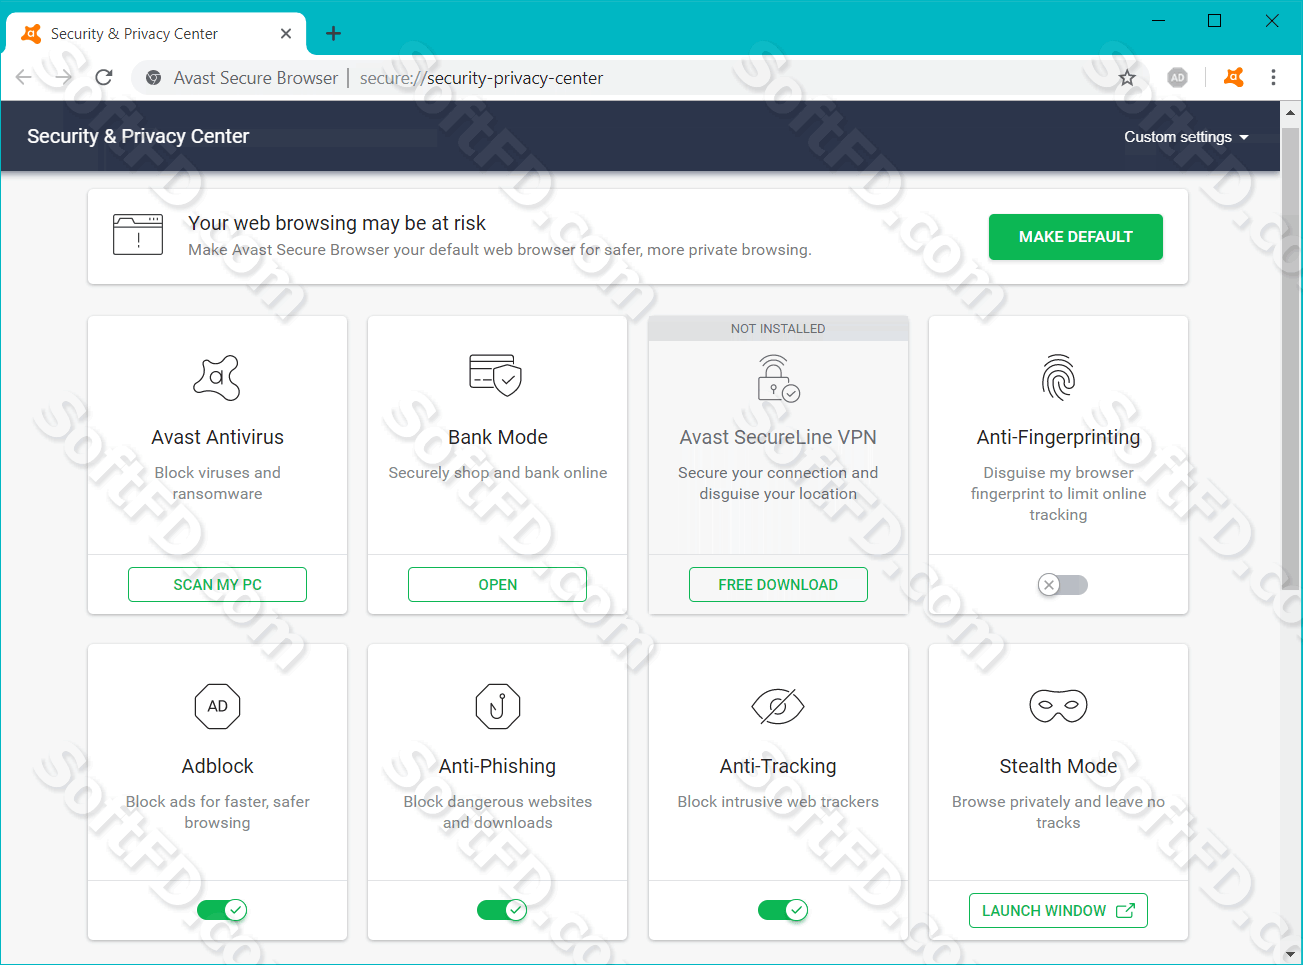The height and width of the screenshot is (965, 1303).
Task: Click 'Disguise my browser fingerprint' description
Action: pyautogui.click(x=1058, y=494)
